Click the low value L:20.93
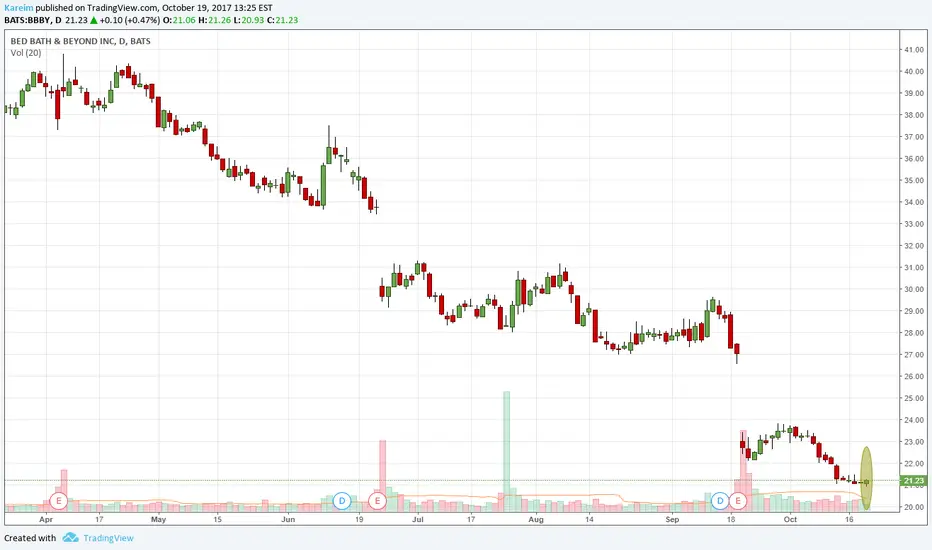 coord(249,20)
